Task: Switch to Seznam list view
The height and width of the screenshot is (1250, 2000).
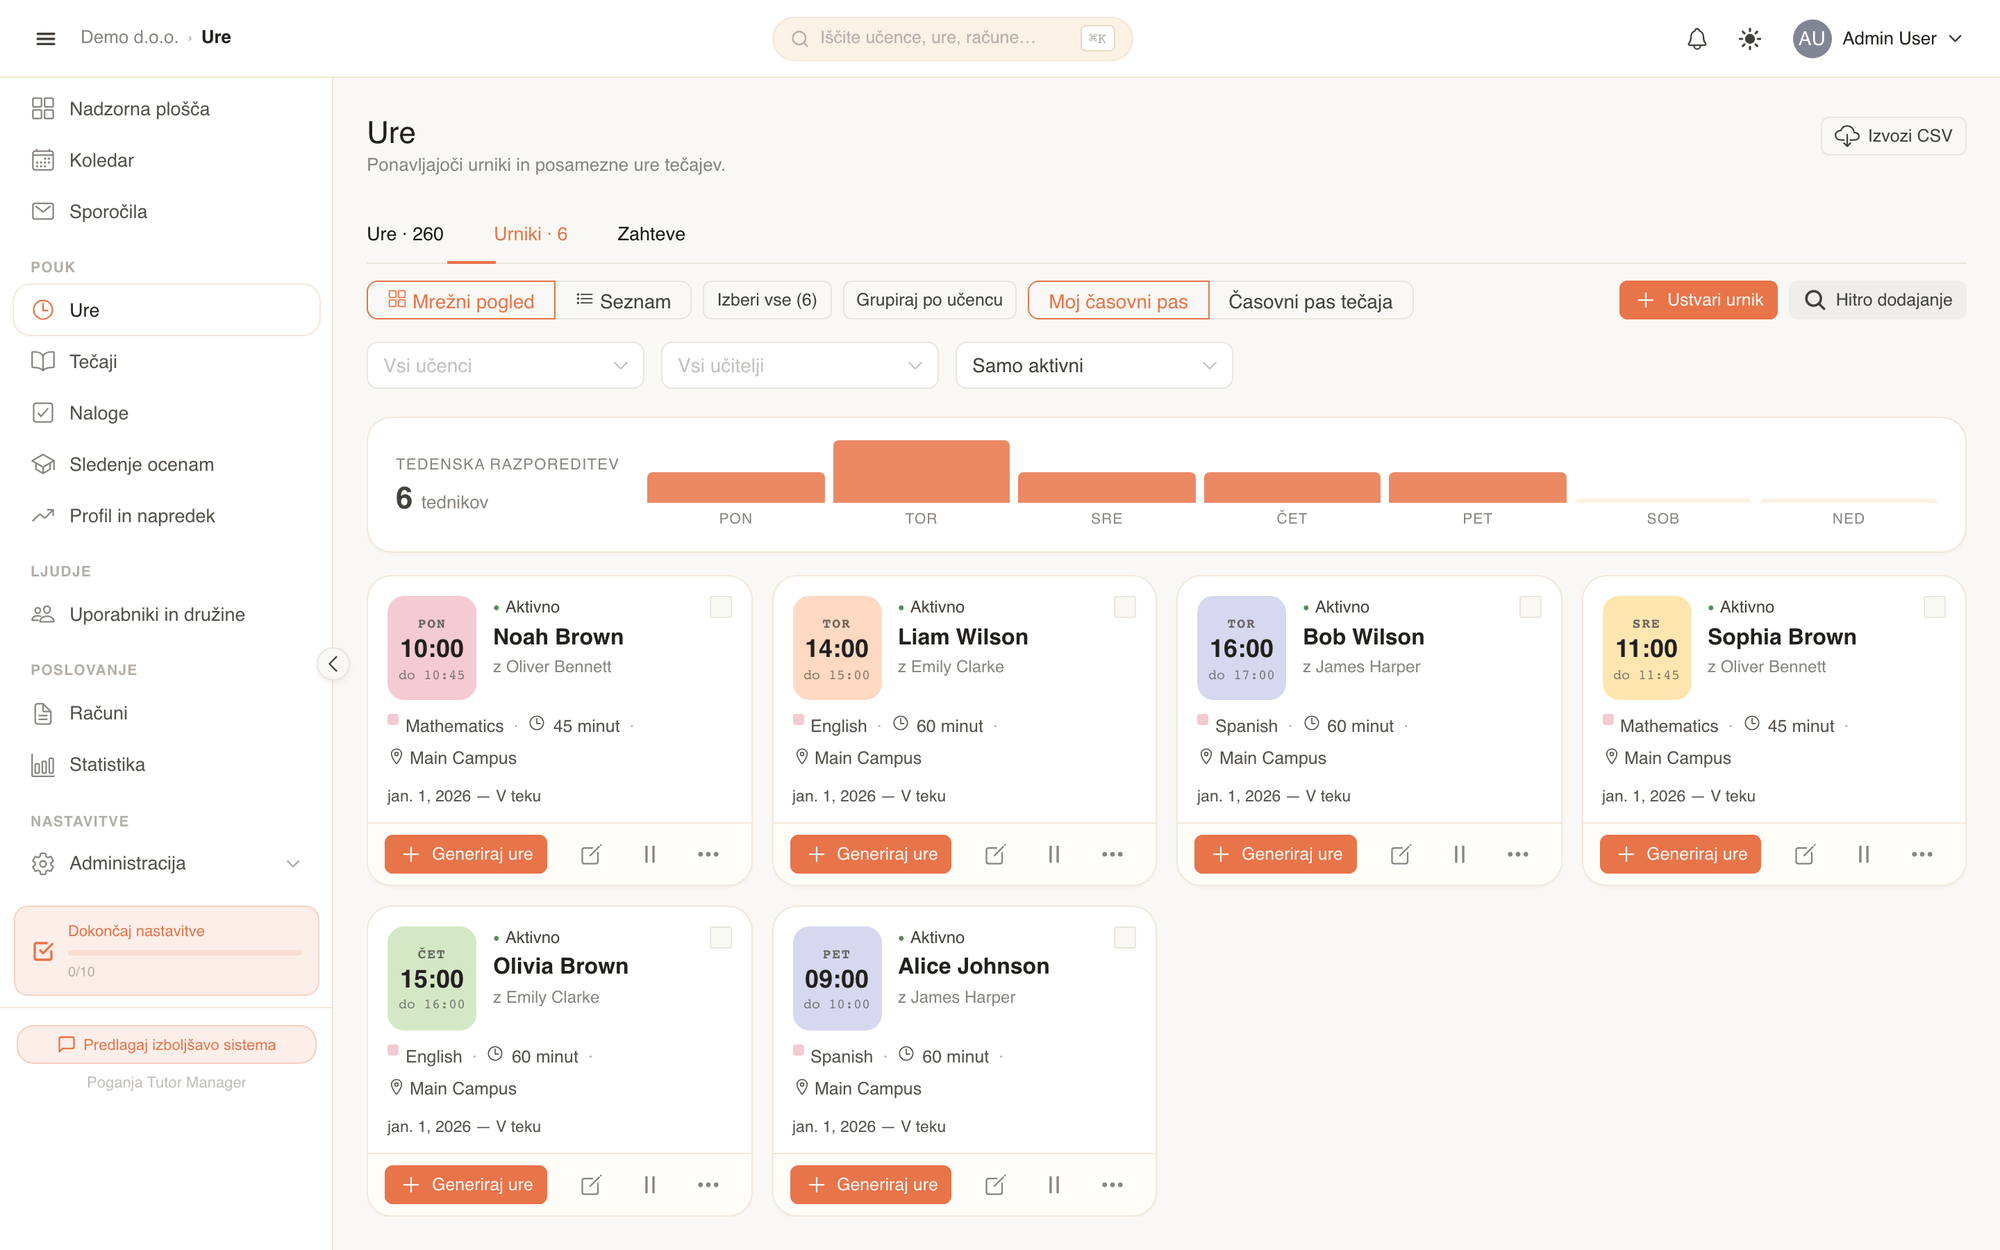Action: (x=623, y=301)
